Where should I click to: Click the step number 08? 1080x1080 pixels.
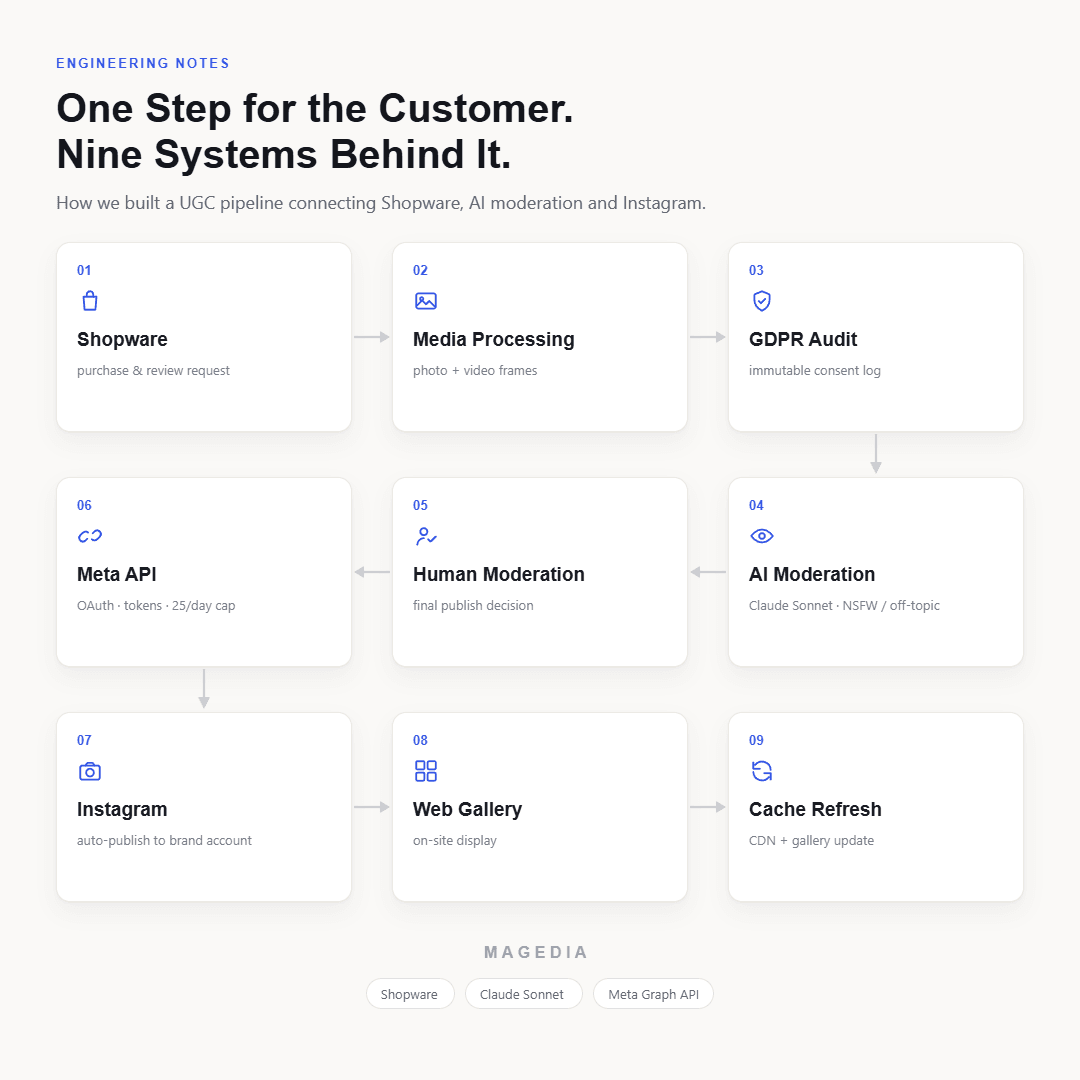[x=420, y=740]
